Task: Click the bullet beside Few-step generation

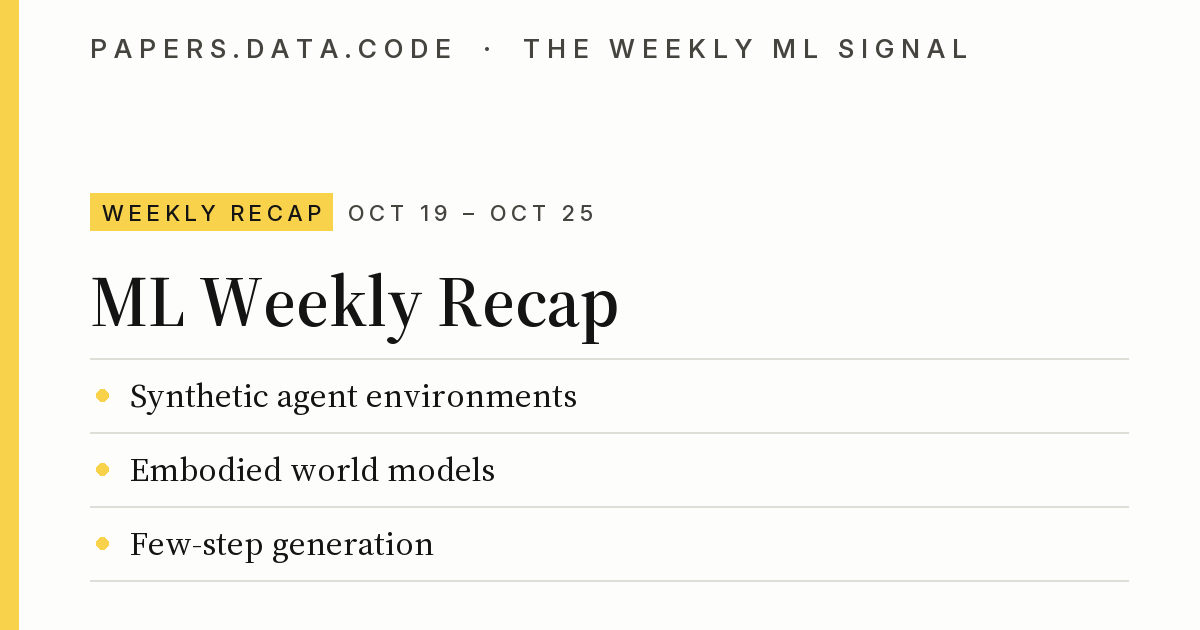Action: tap(102, 544)
